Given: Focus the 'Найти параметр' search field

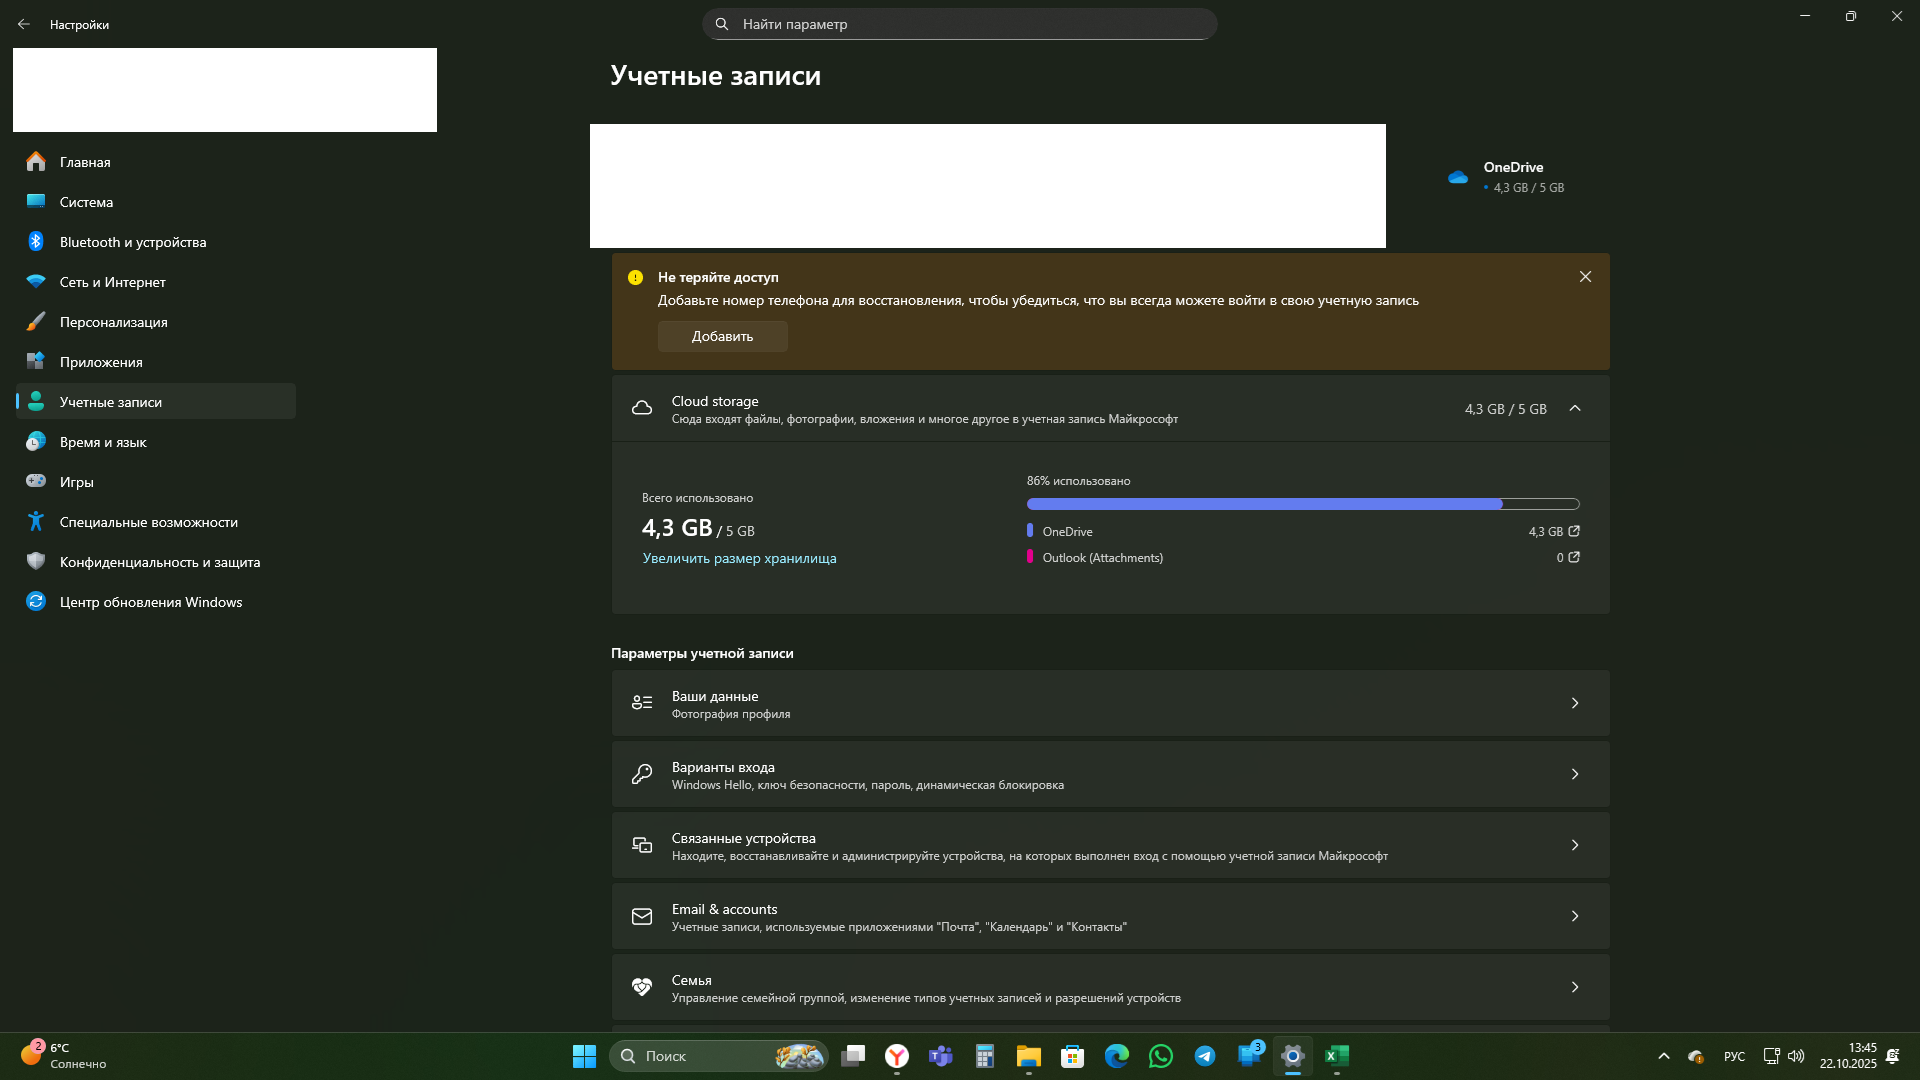Looking at the screenshot, I should [960, 24].
